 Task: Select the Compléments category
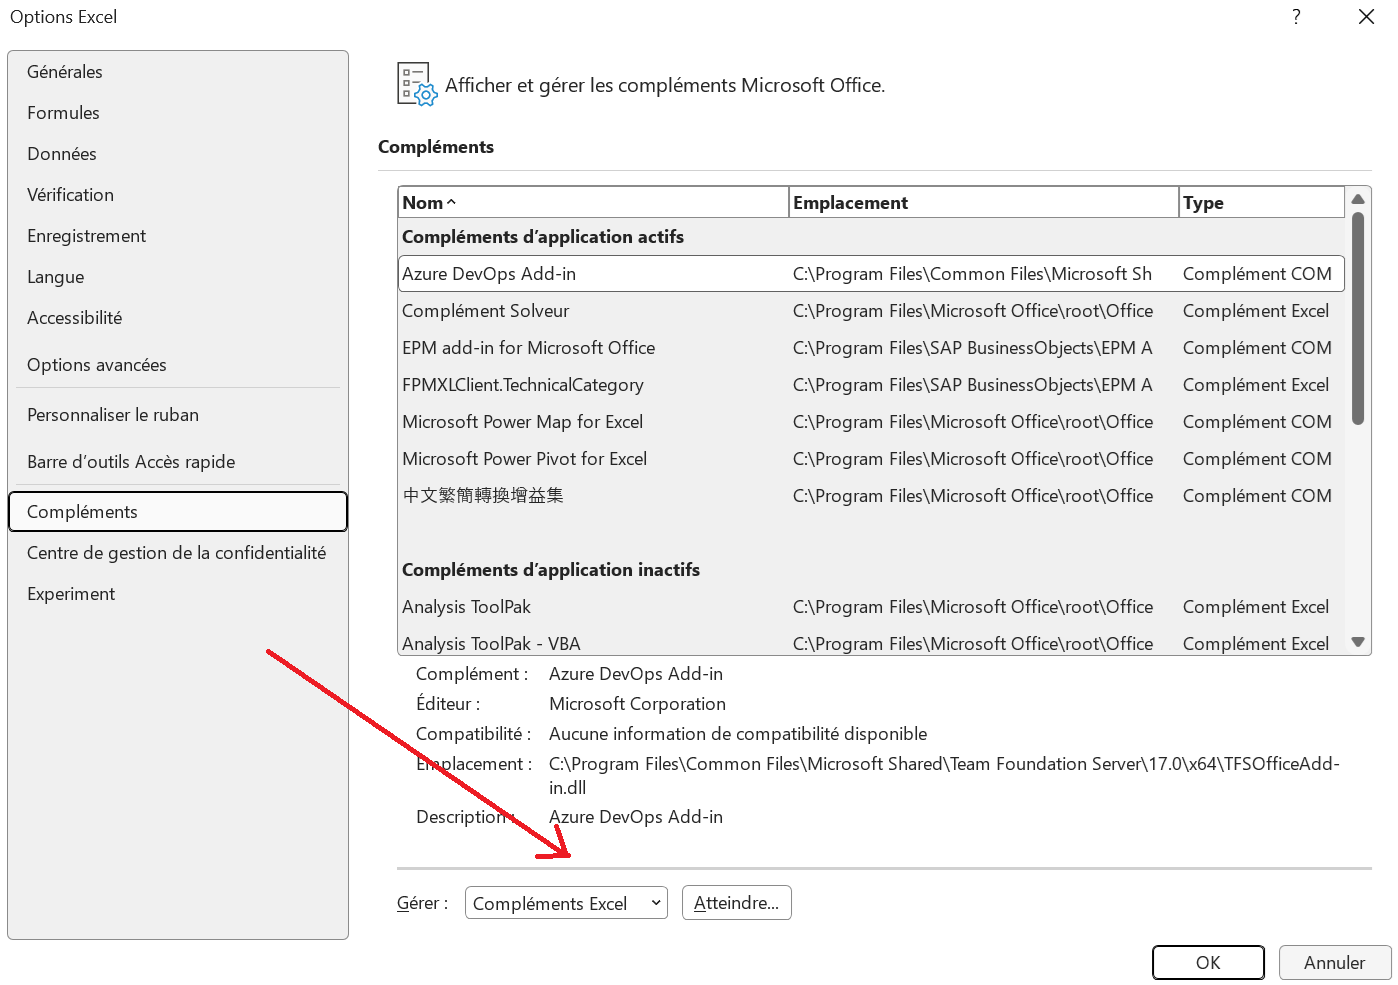click(x=178, y=511)
